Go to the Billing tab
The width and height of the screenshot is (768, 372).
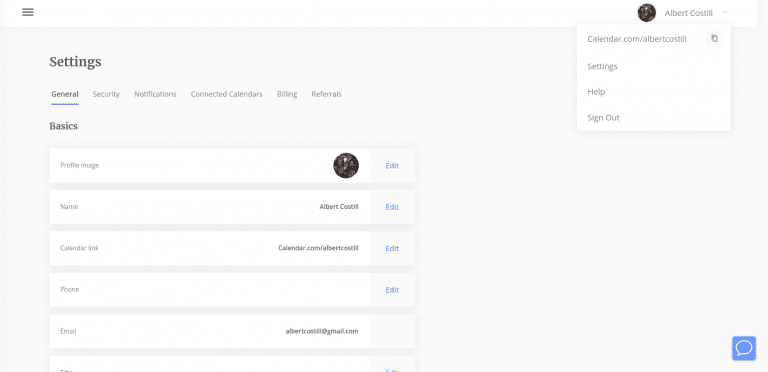click(287, 94)
